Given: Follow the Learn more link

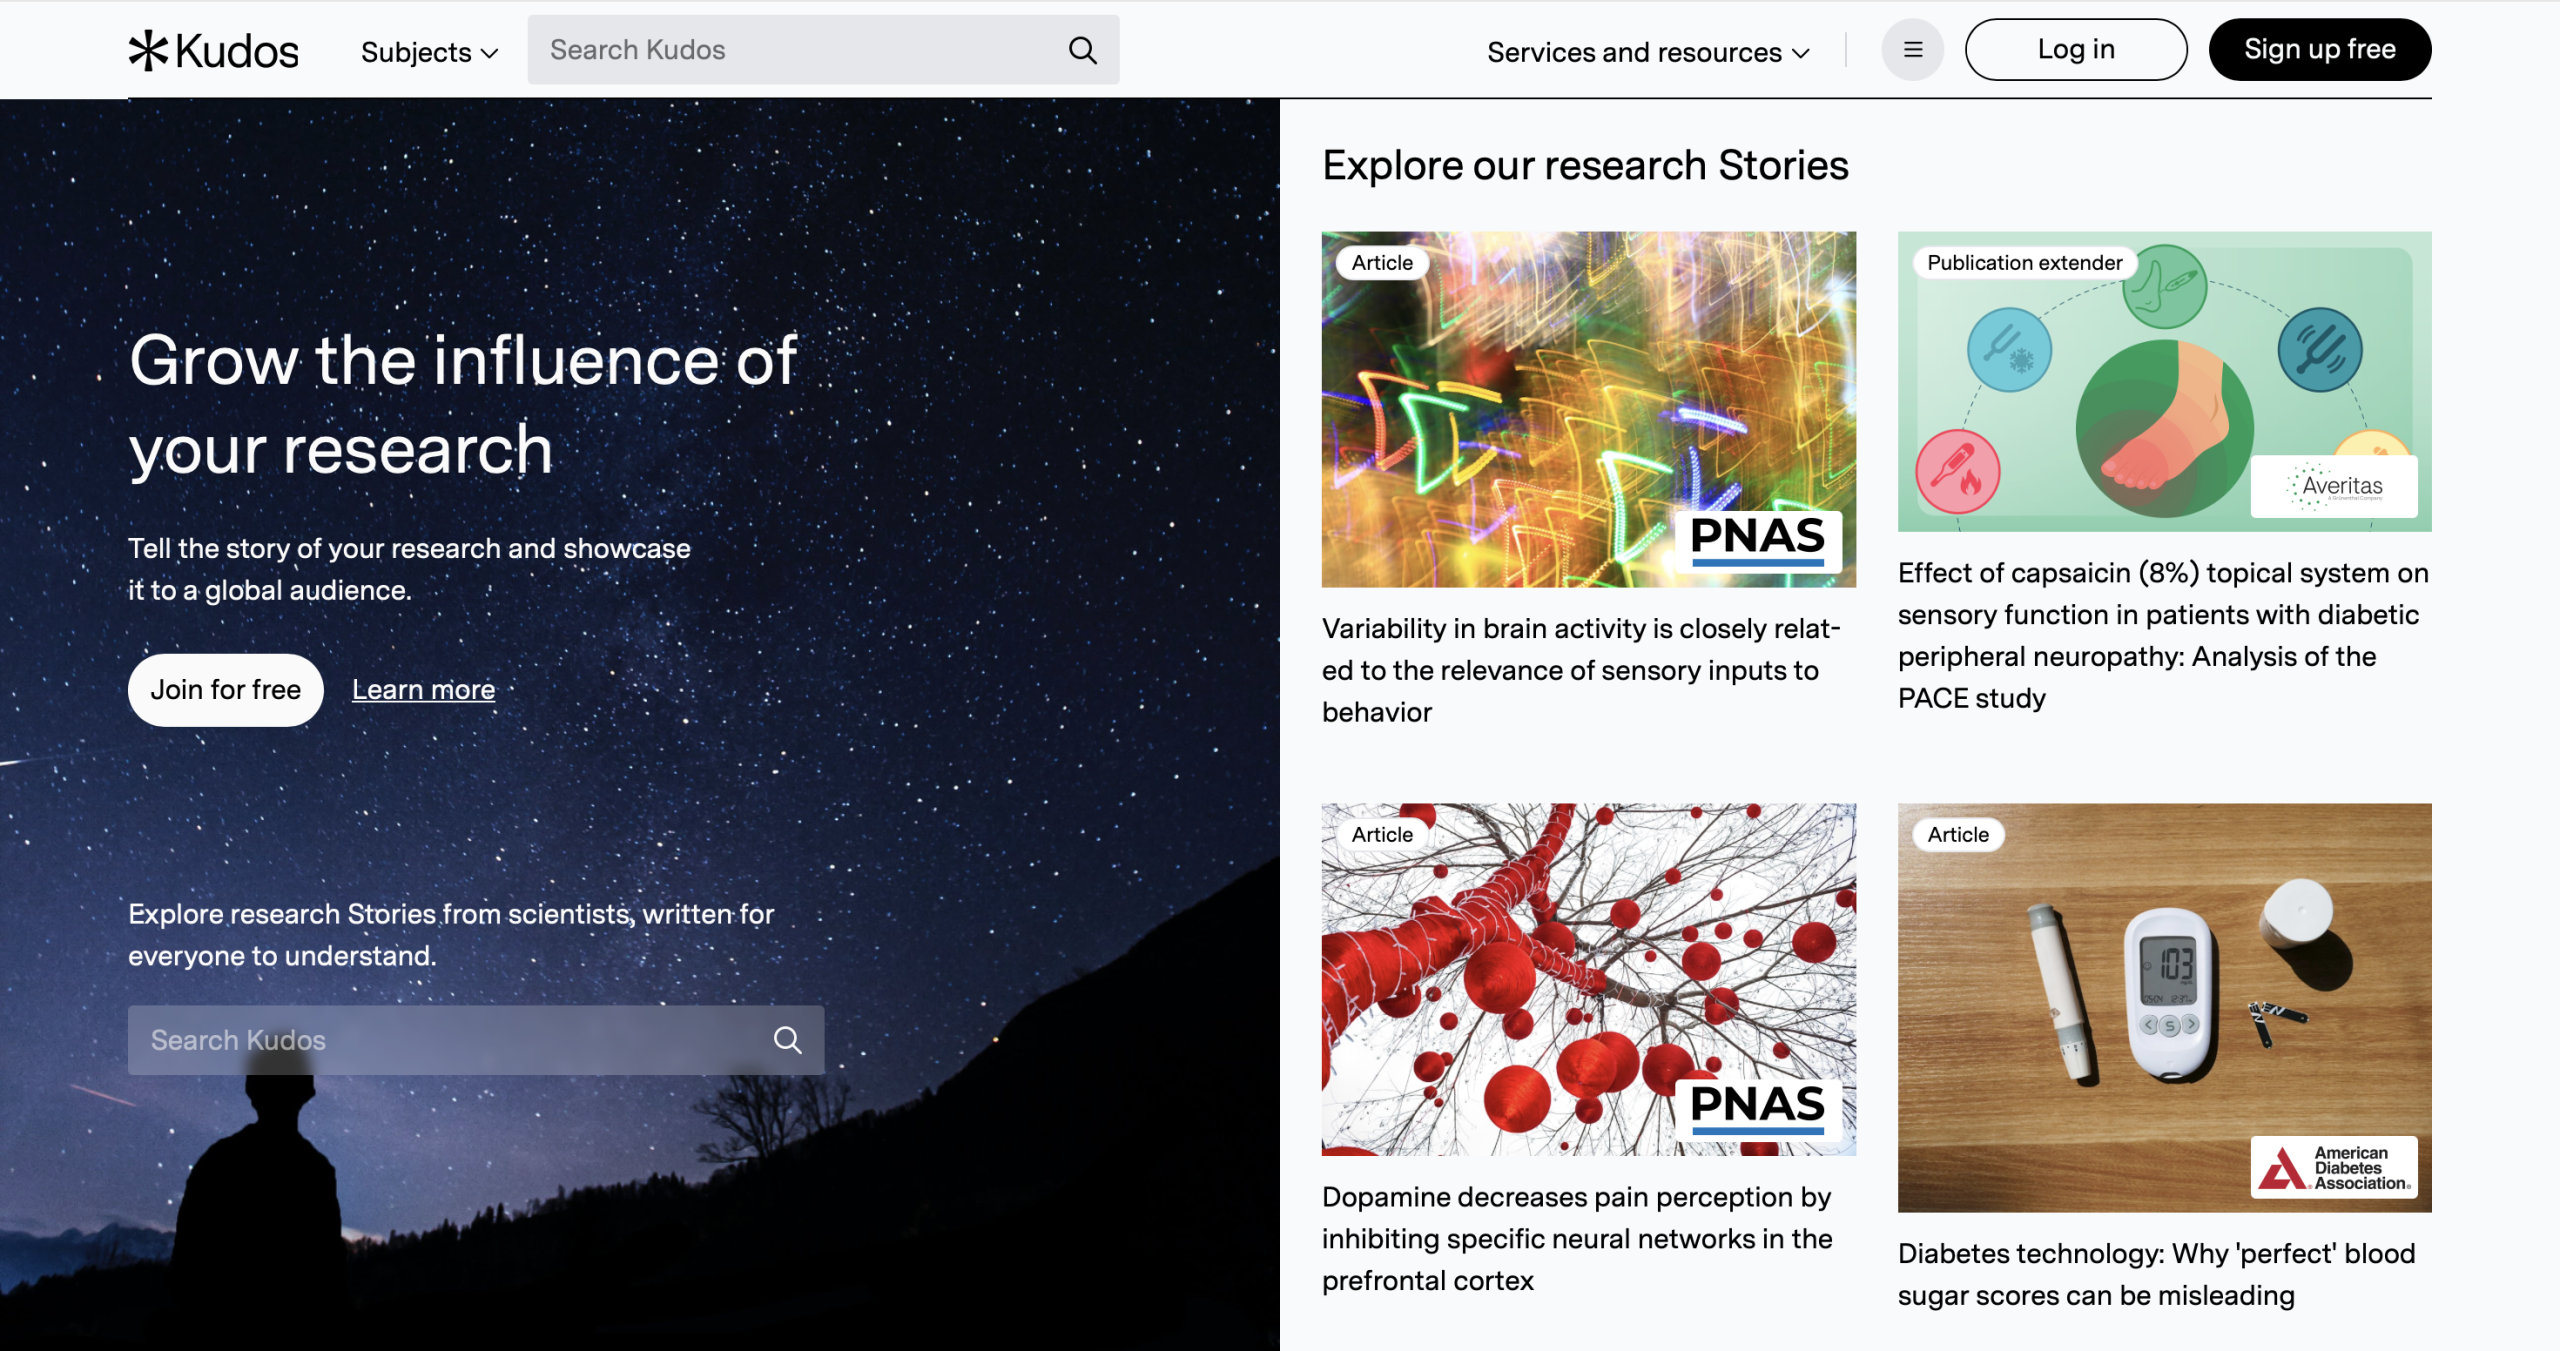Looking at the screenshot, I should click(424, 690).
